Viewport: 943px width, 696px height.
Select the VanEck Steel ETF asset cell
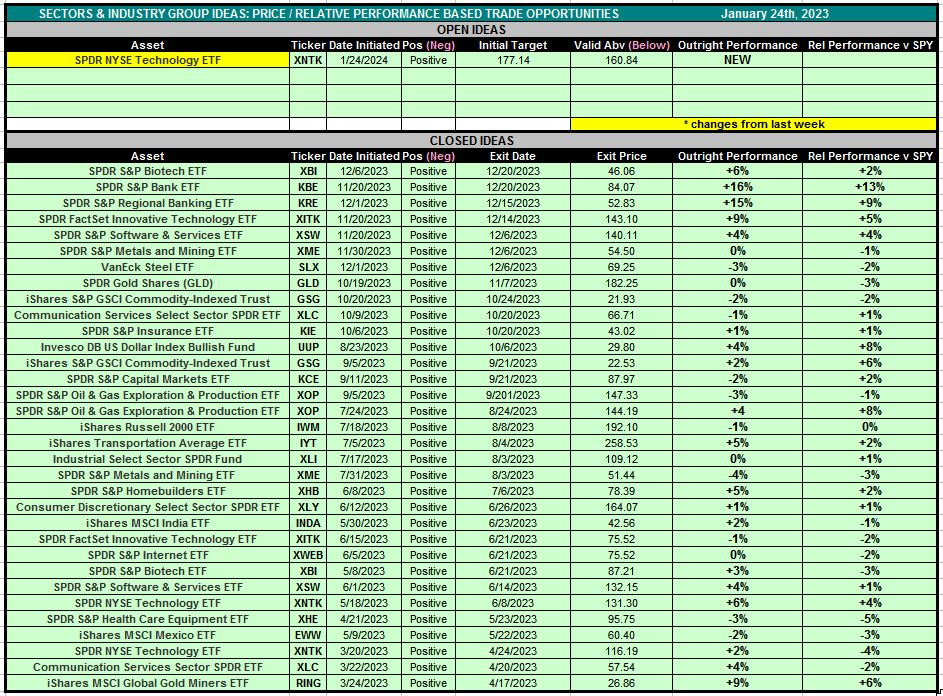tap(148, 267)
